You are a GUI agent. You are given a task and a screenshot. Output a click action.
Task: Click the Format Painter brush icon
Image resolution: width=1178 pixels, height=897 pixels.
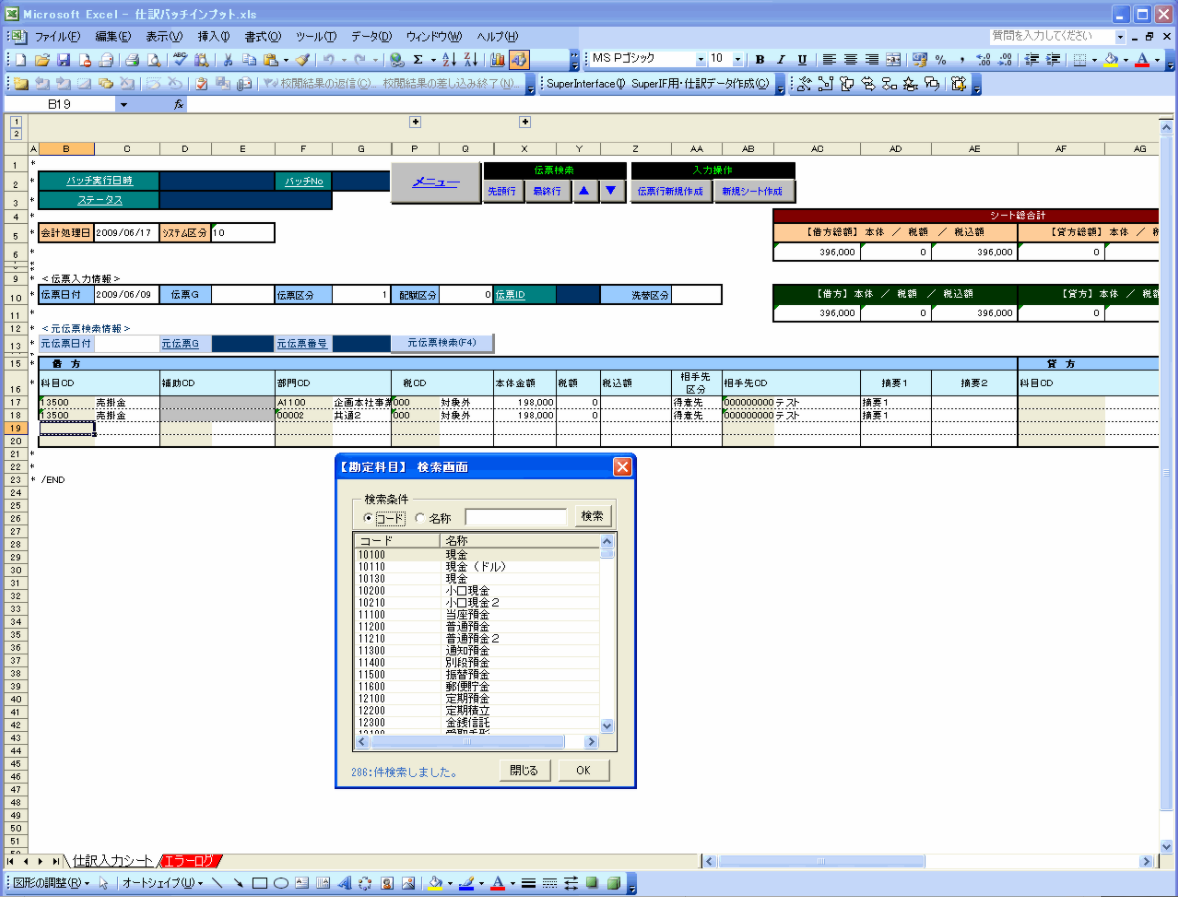pos(302,60)
